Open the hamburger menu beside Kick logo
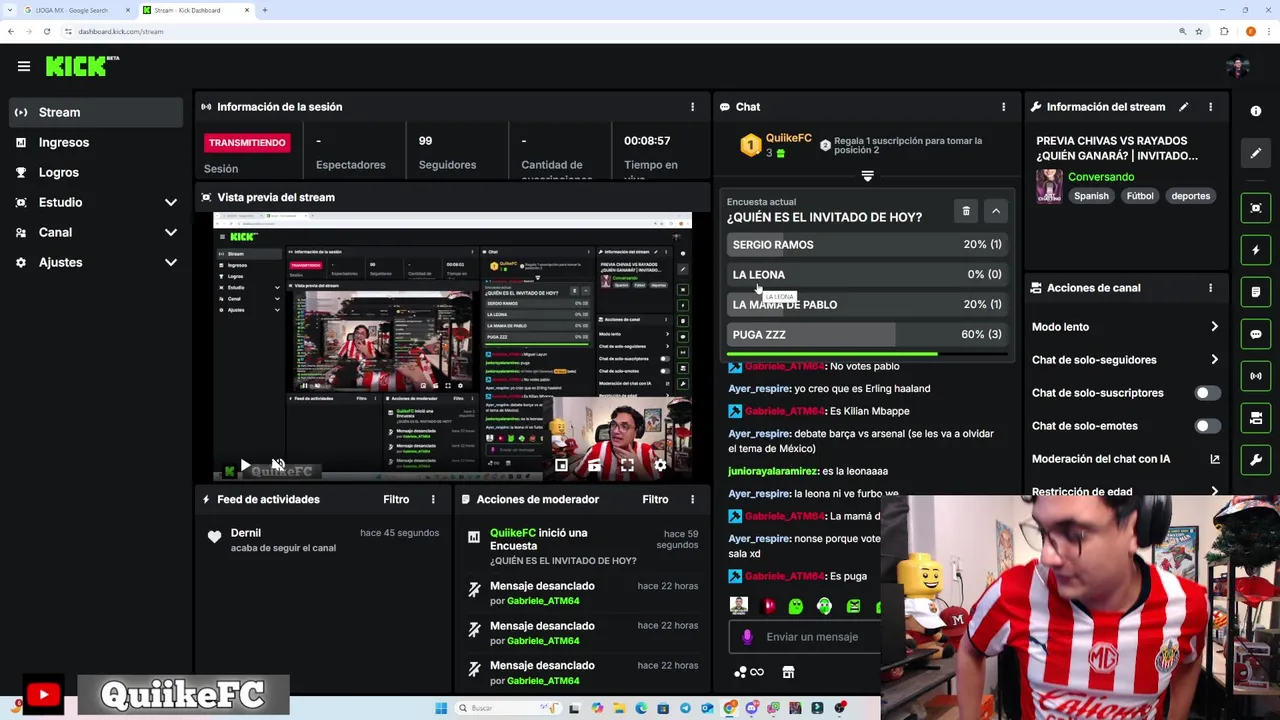1280x720 pixels. pos(24,67)
